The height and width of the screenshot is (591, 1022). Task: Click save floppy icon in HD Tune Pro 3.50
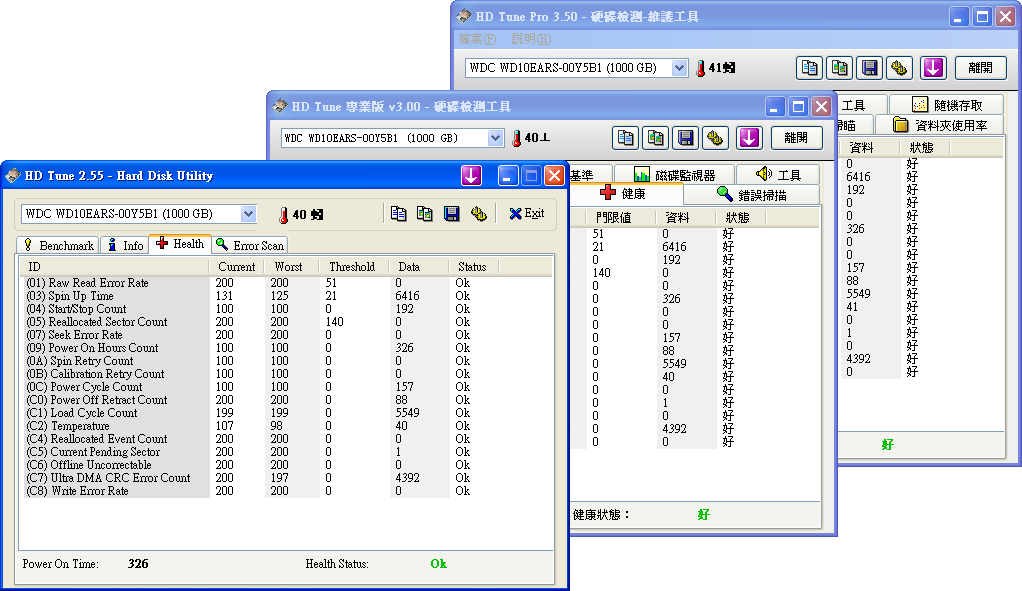point(869,67)
